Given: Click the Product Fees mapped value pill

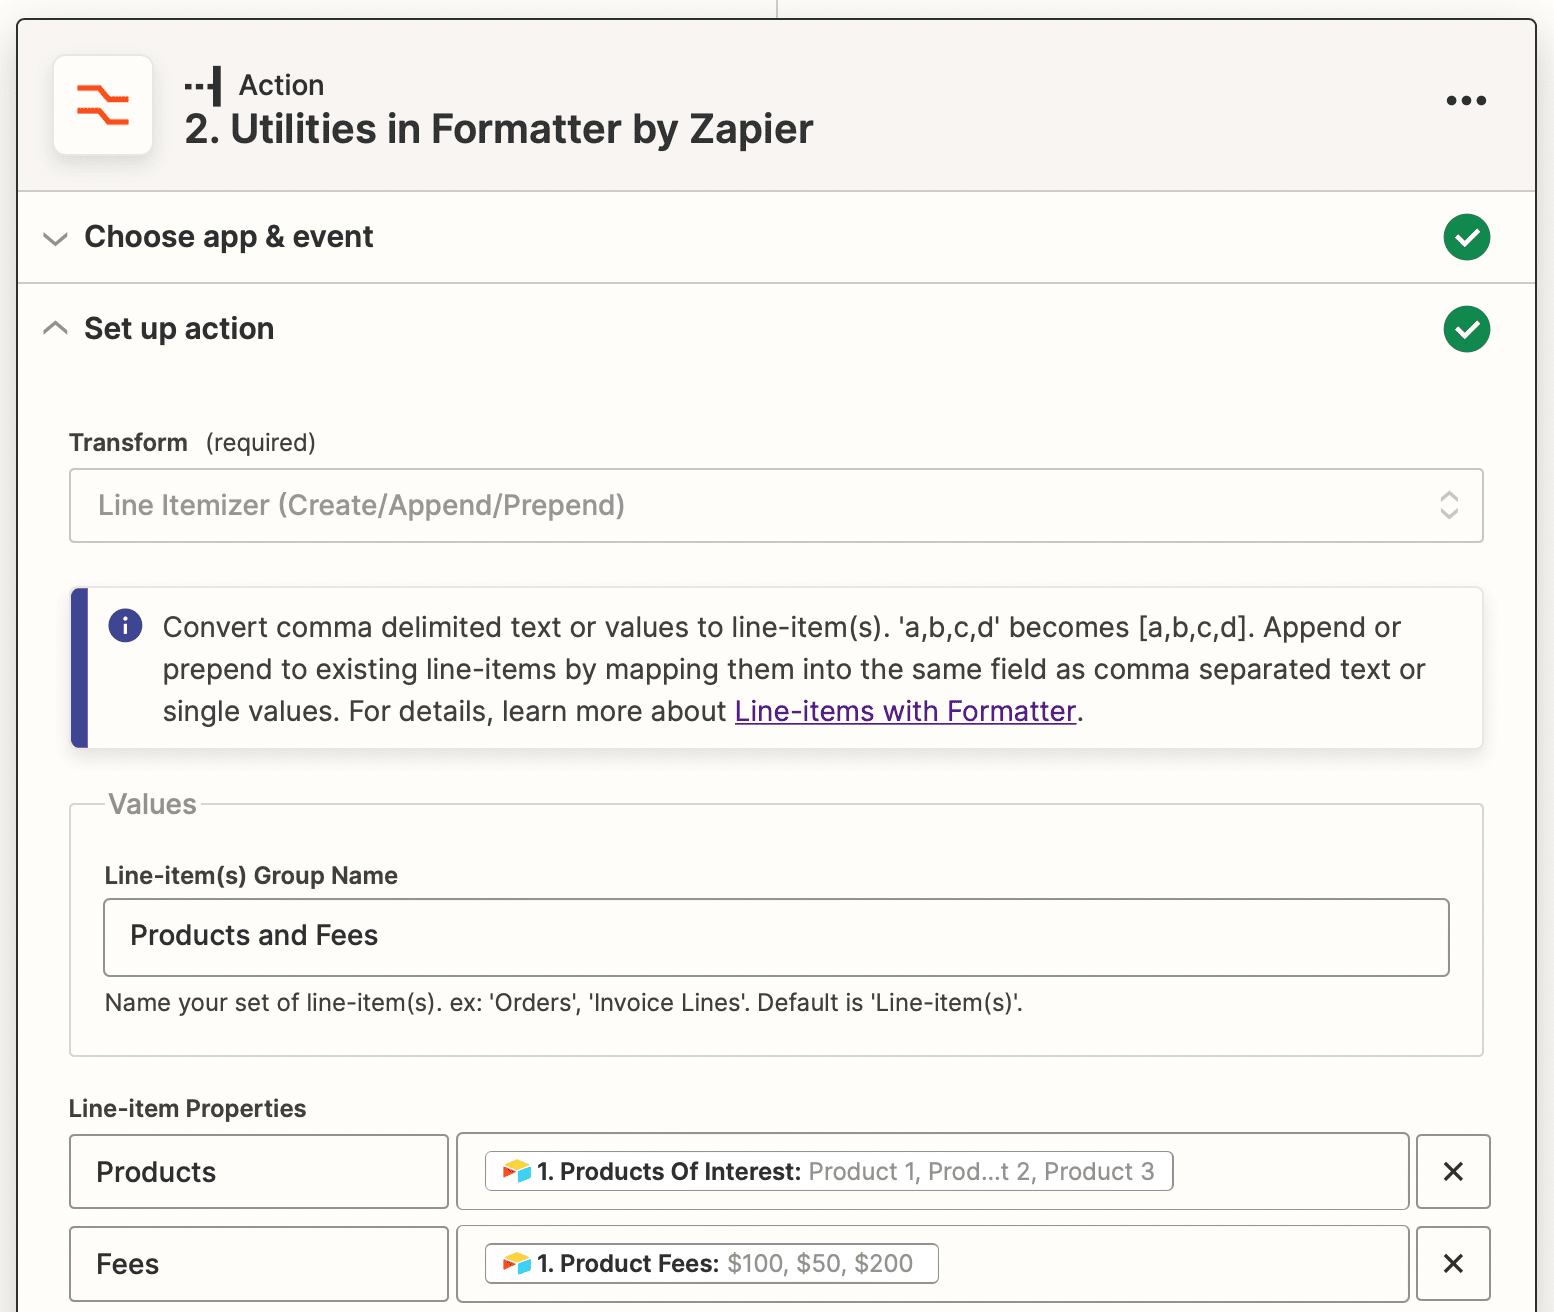Looking at the screenshot, I should coord(725,1263).
